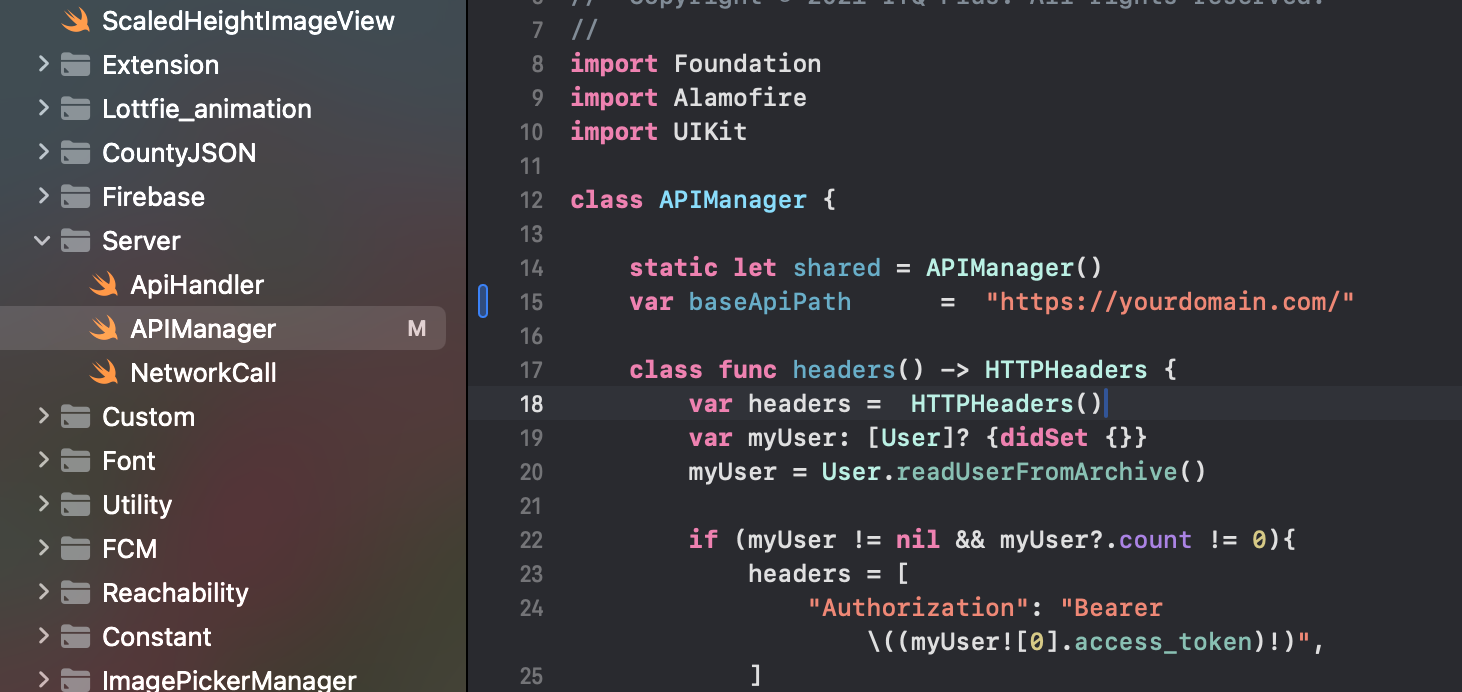Expand the FCM group chevron

43,549
